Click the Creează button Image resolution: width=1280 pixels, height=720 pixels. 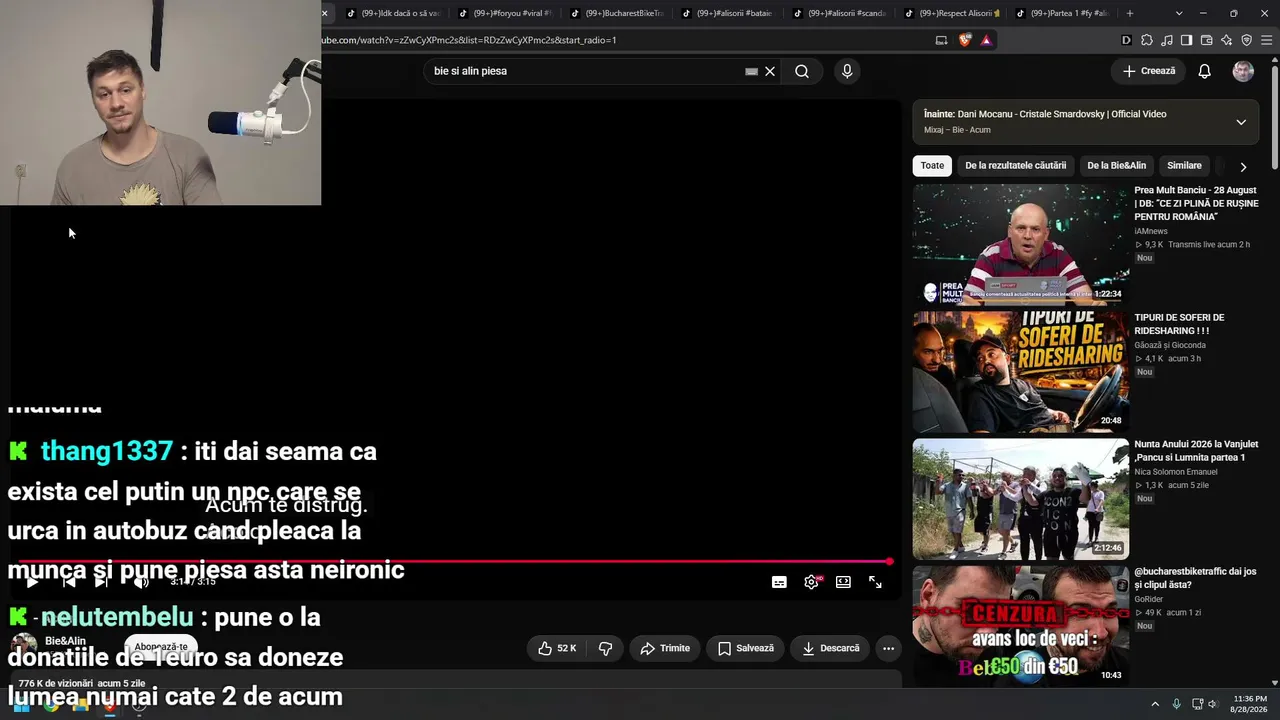[1149, 71]
